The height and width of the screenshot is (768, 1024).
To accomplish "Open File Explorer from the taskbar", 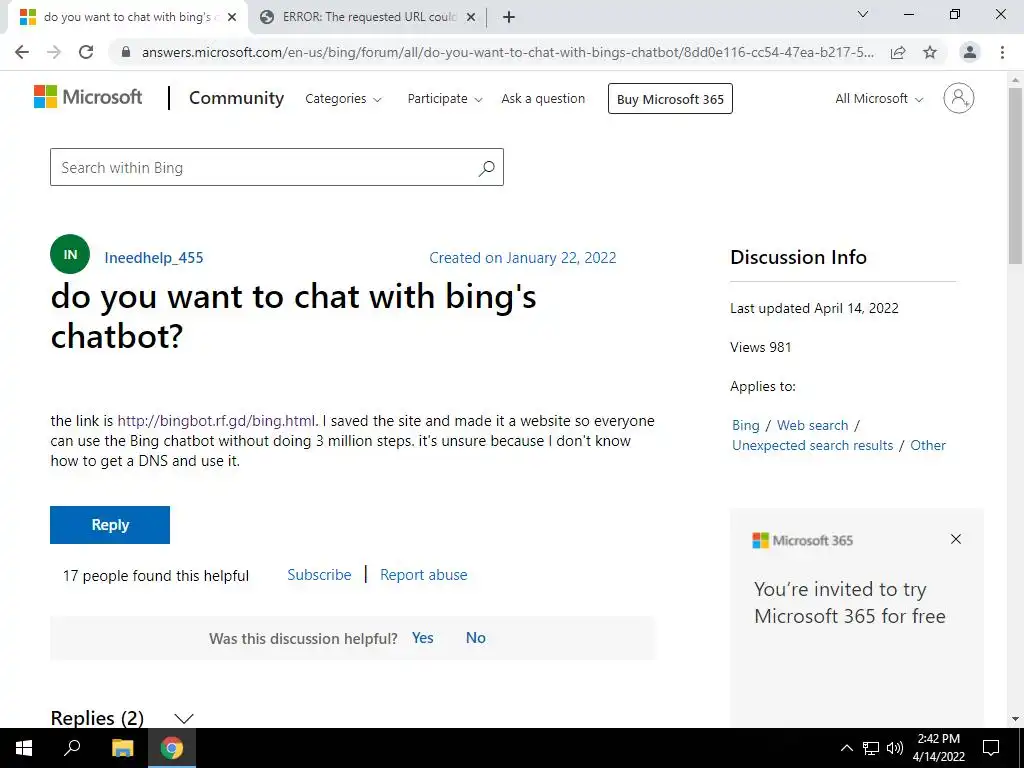I will pyautogui.click(x=122, y=748).
